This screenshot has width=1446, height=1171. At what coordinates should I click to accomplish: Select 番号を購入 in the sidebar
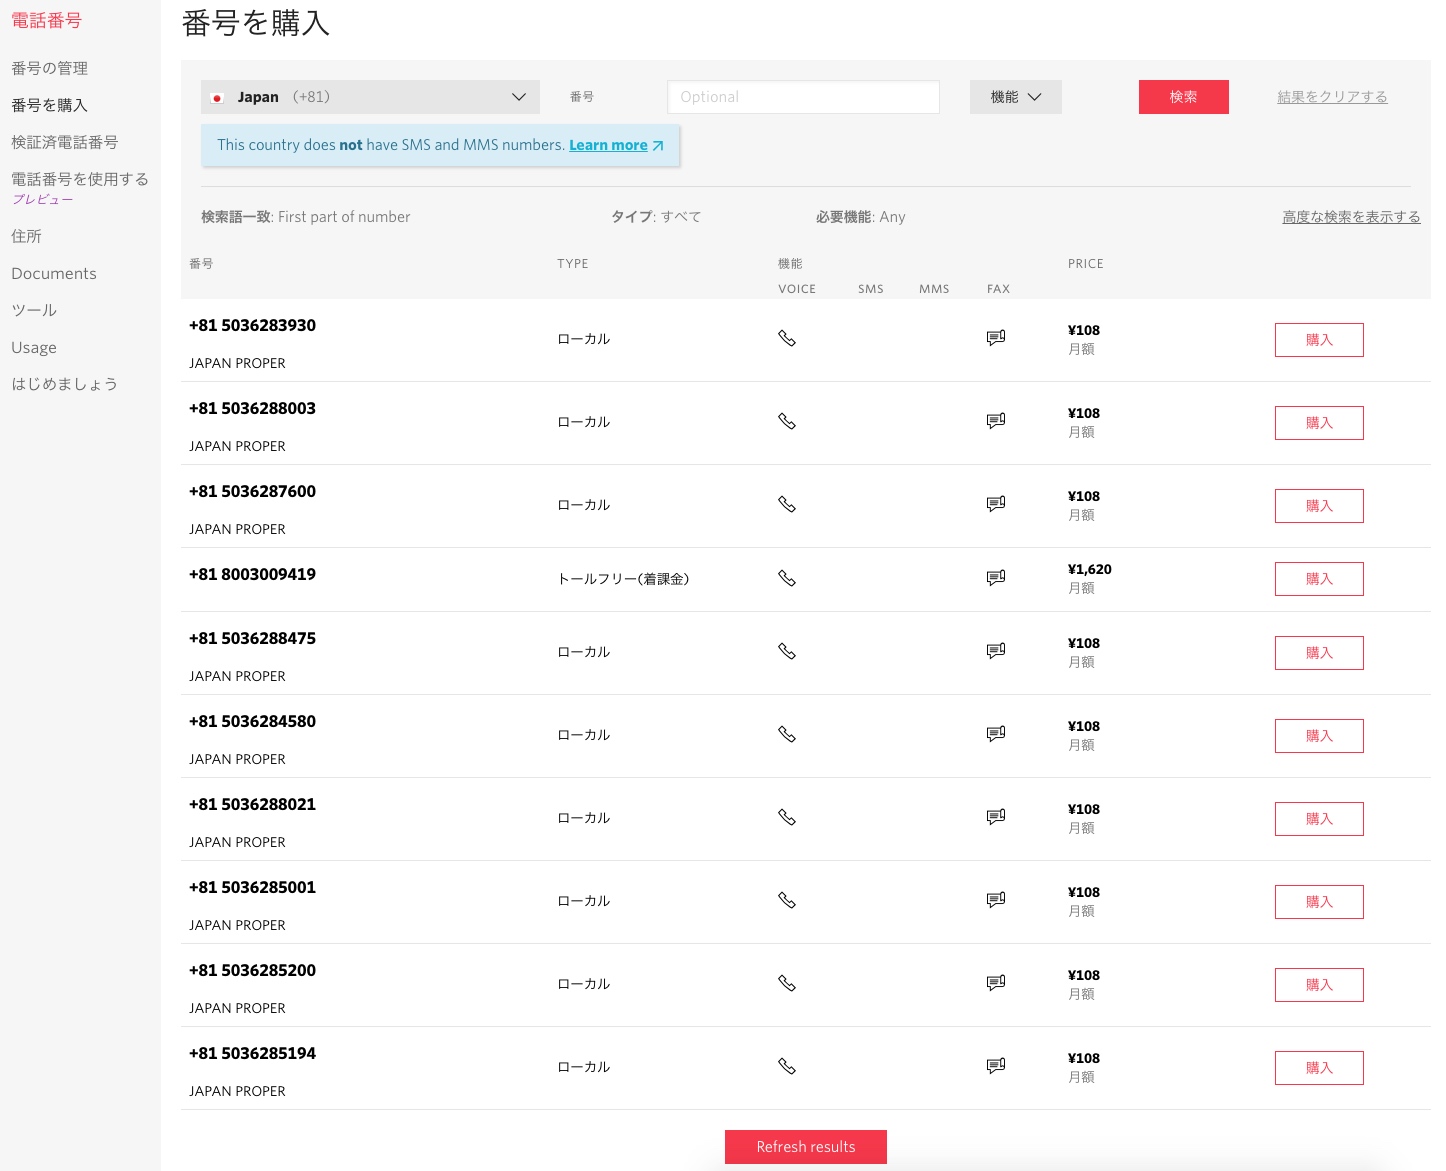pyautogui.click(x=49, y=105)
